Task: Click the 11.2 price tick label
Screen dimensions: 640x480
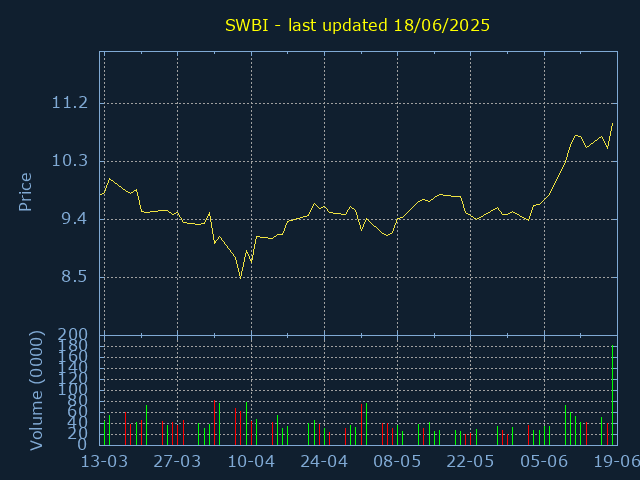Action: 70,103
